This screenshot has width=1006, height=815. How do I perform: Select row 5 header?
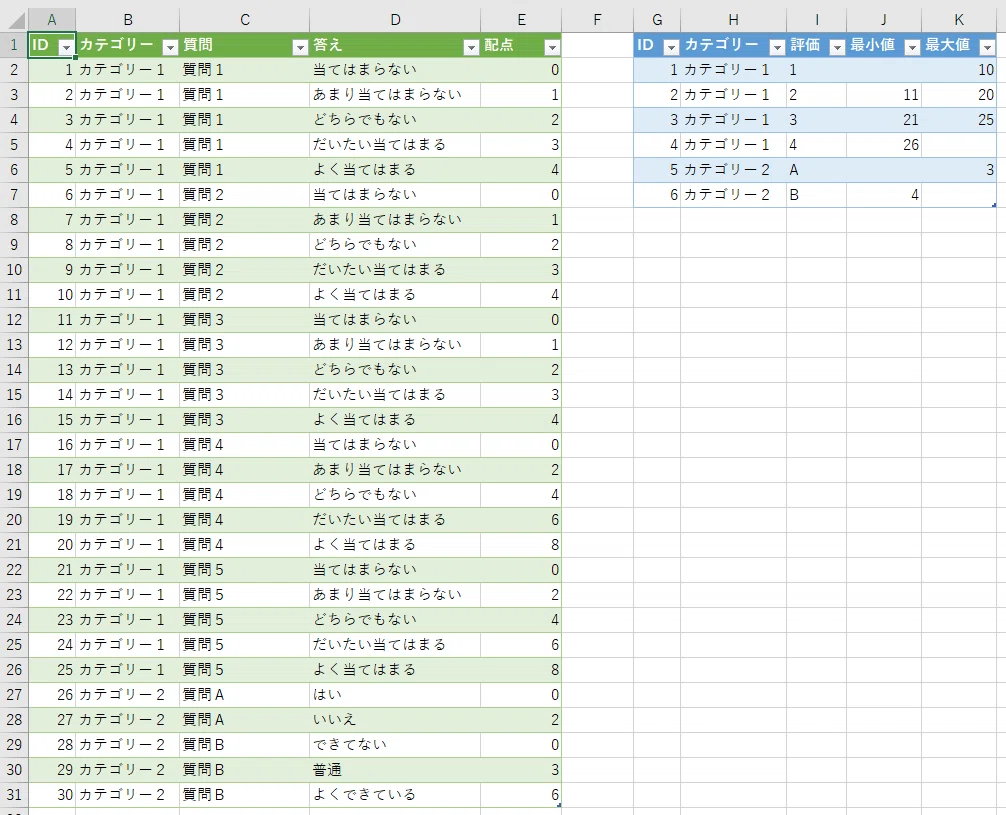tap(14, 144)
